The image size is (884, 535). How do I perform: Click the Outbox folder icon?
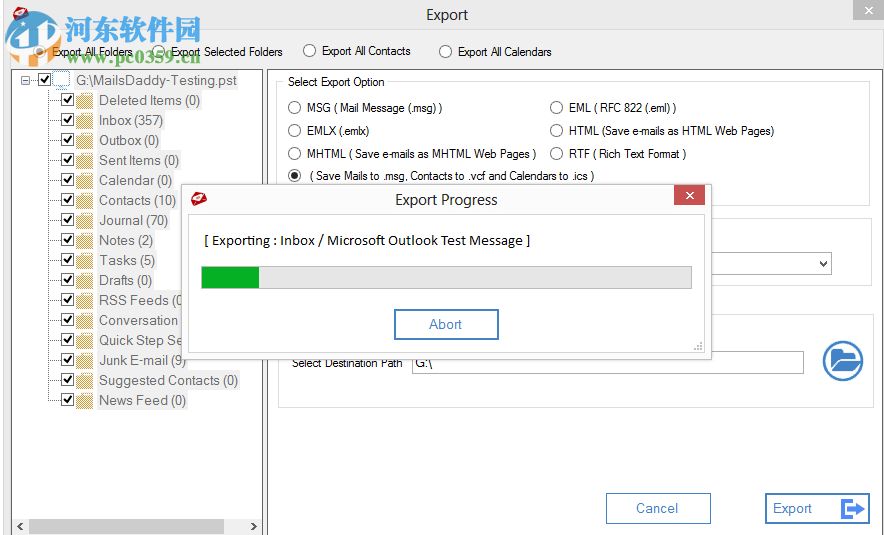(x=85, y=140)
